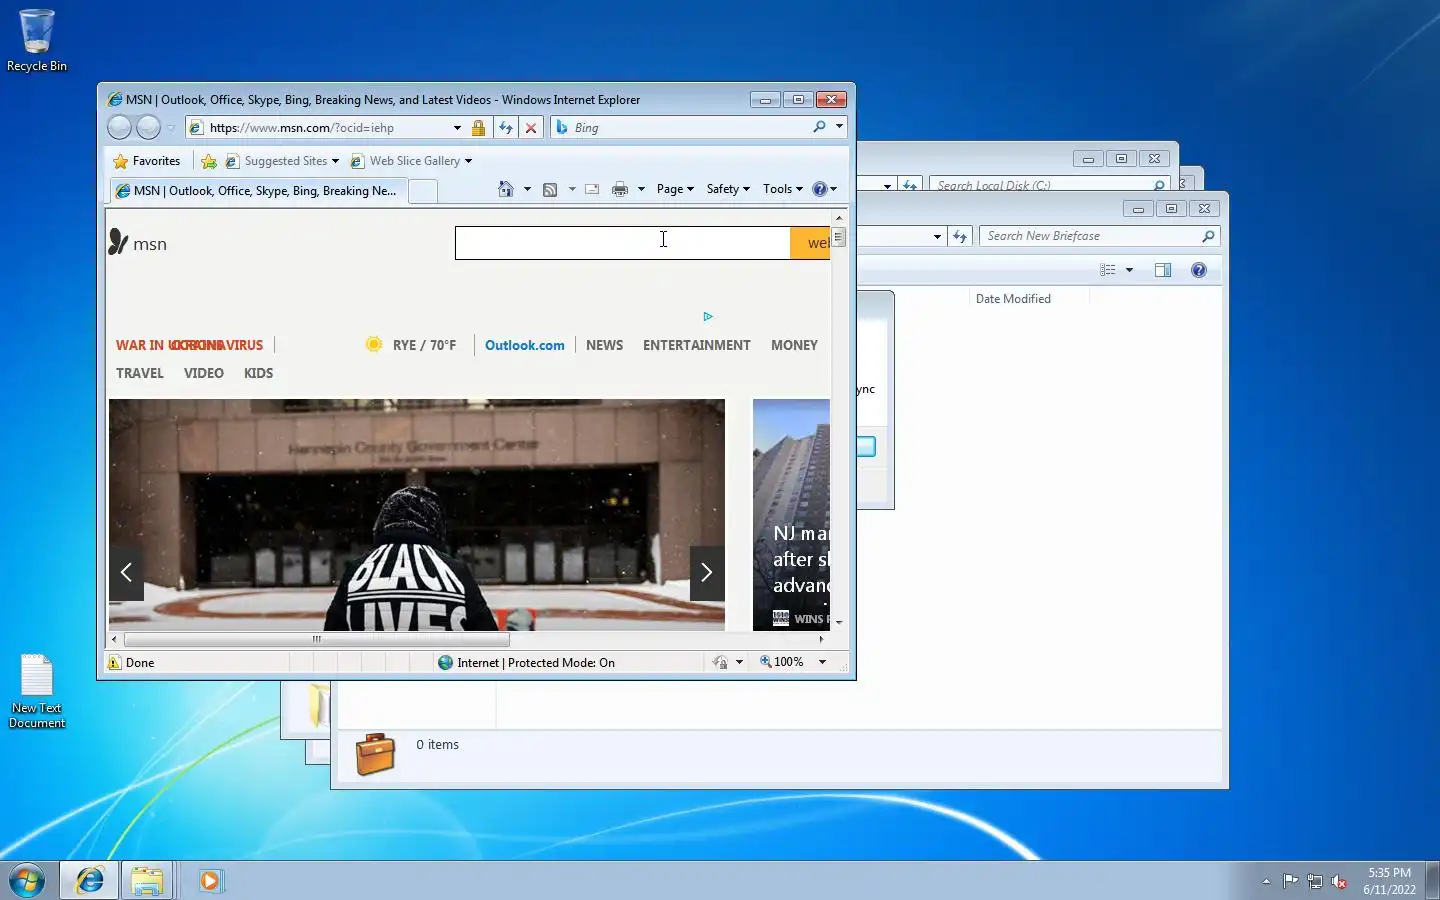
Task: Click Change your view icon in Briefcase window
Action: click(x=1107, y=270)
